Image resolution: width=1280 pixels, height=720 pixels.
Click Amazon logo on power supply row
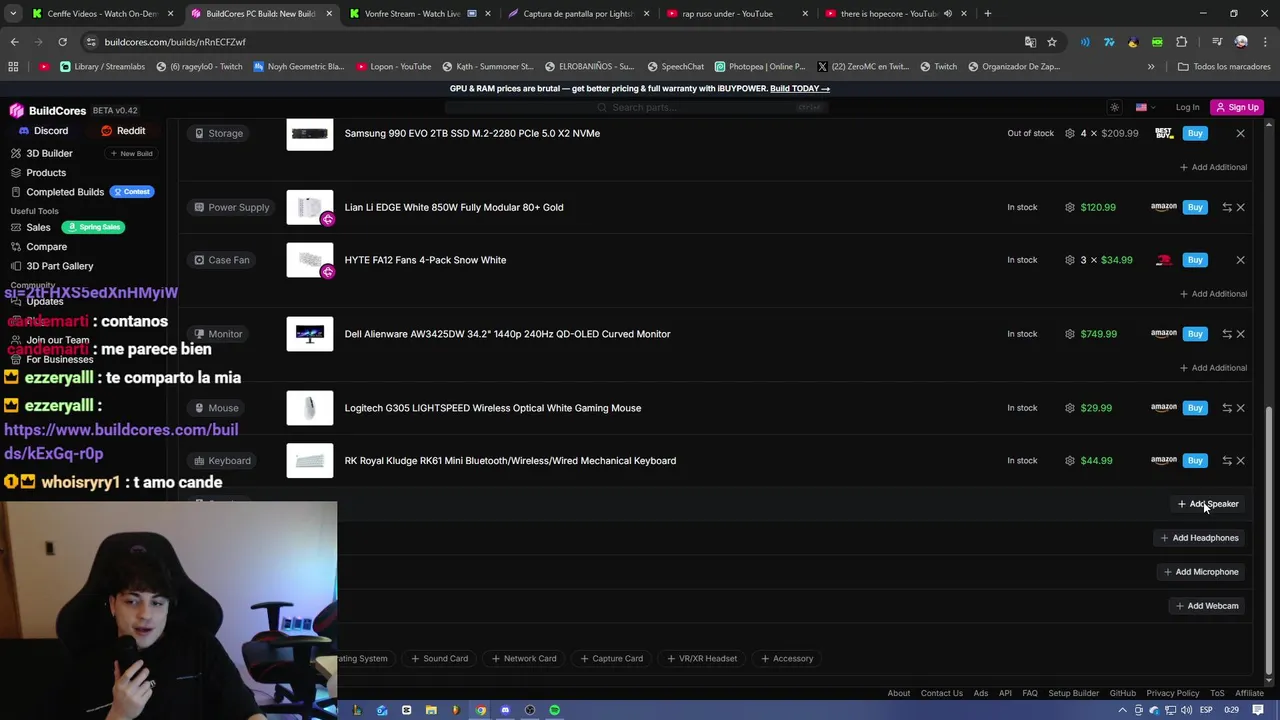1163,207
